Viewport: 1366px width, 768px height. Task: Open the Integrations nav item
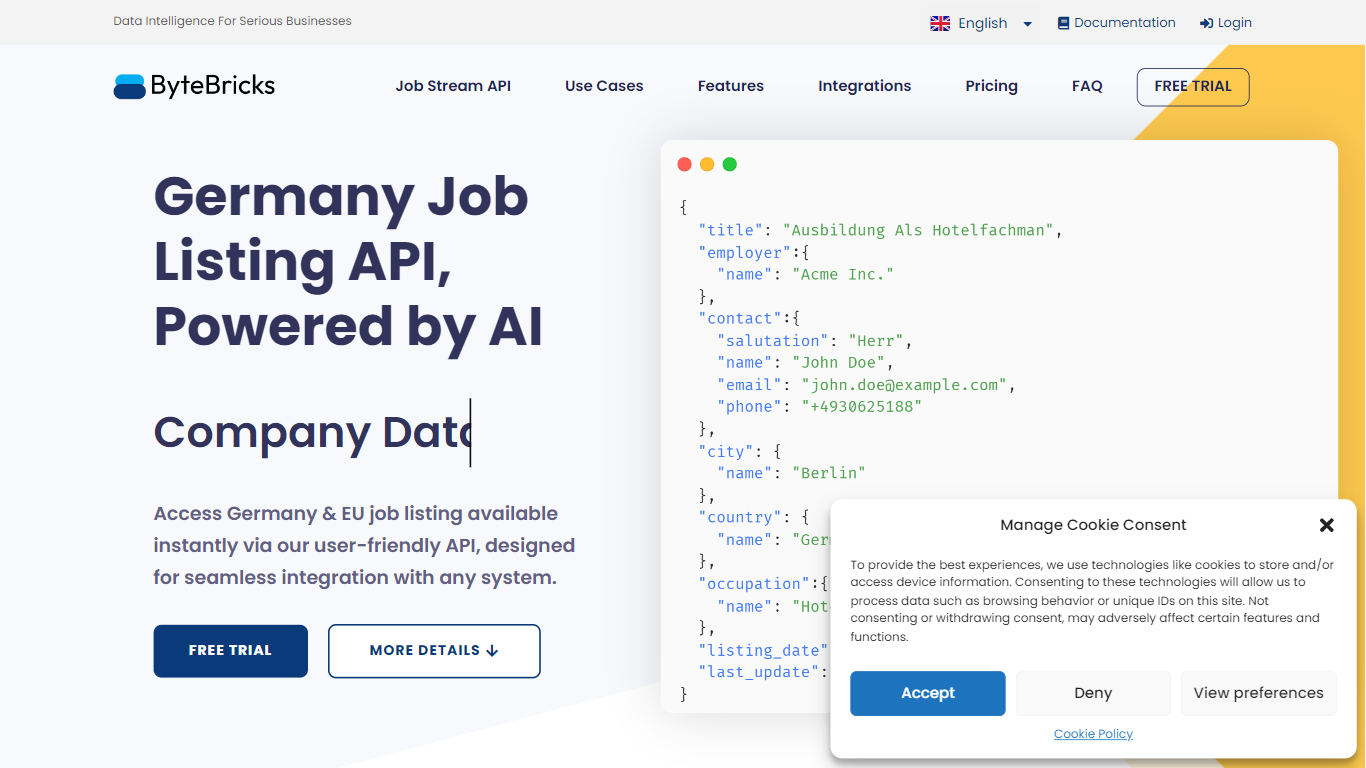tap(864, 86)
